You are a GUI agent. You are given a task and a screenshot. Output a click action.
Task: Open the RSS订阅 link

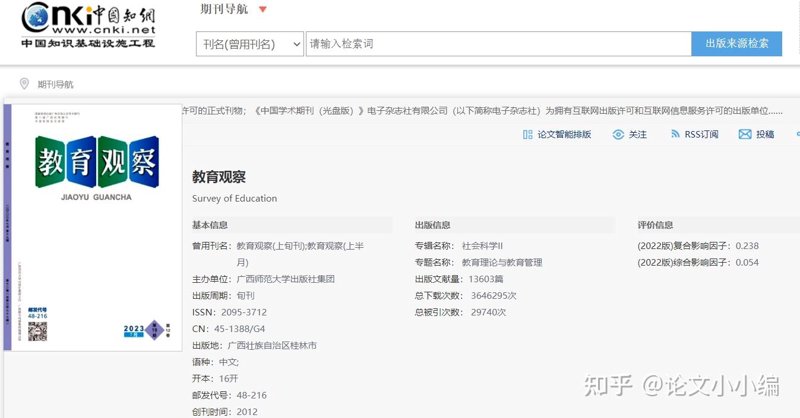[x=701, y=134]
